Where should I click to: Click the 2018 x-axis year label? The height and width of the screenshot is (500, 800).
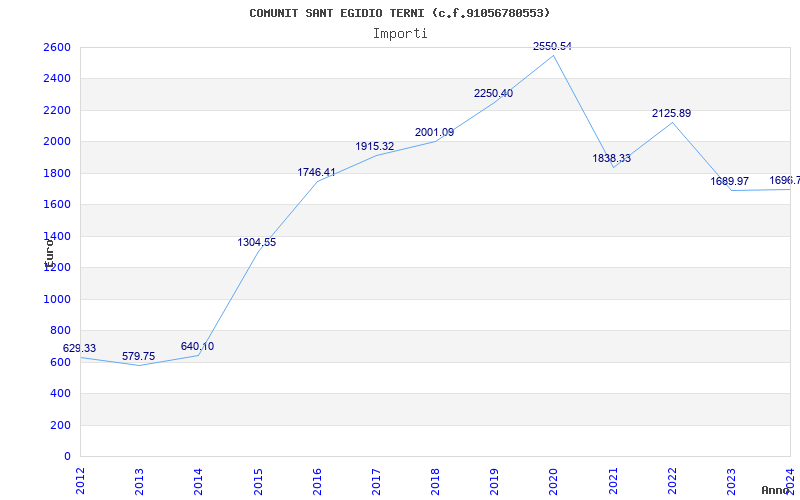(x=435, y=481)
